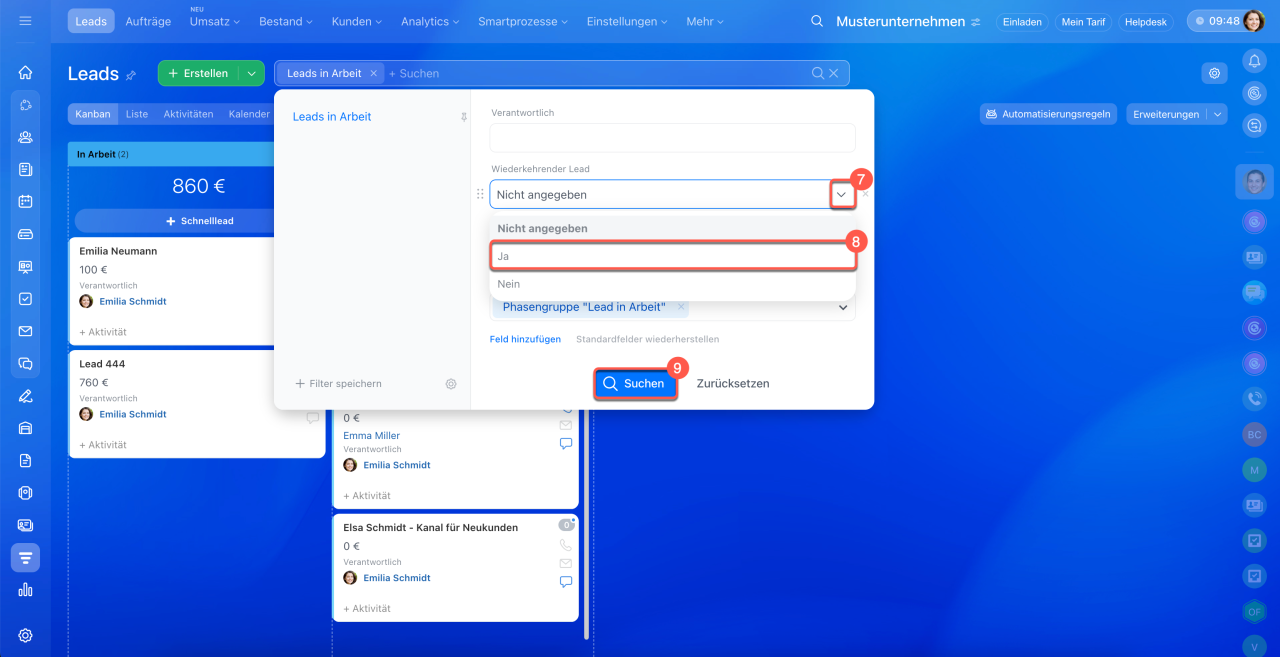Click the Suchen button

[635, 384]
